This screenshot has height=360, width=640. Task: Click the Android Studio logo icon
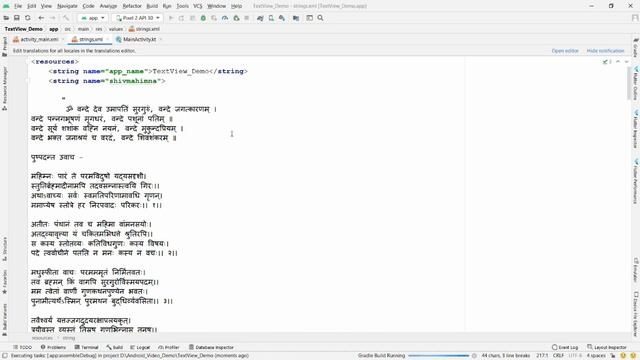coord(6,6)
